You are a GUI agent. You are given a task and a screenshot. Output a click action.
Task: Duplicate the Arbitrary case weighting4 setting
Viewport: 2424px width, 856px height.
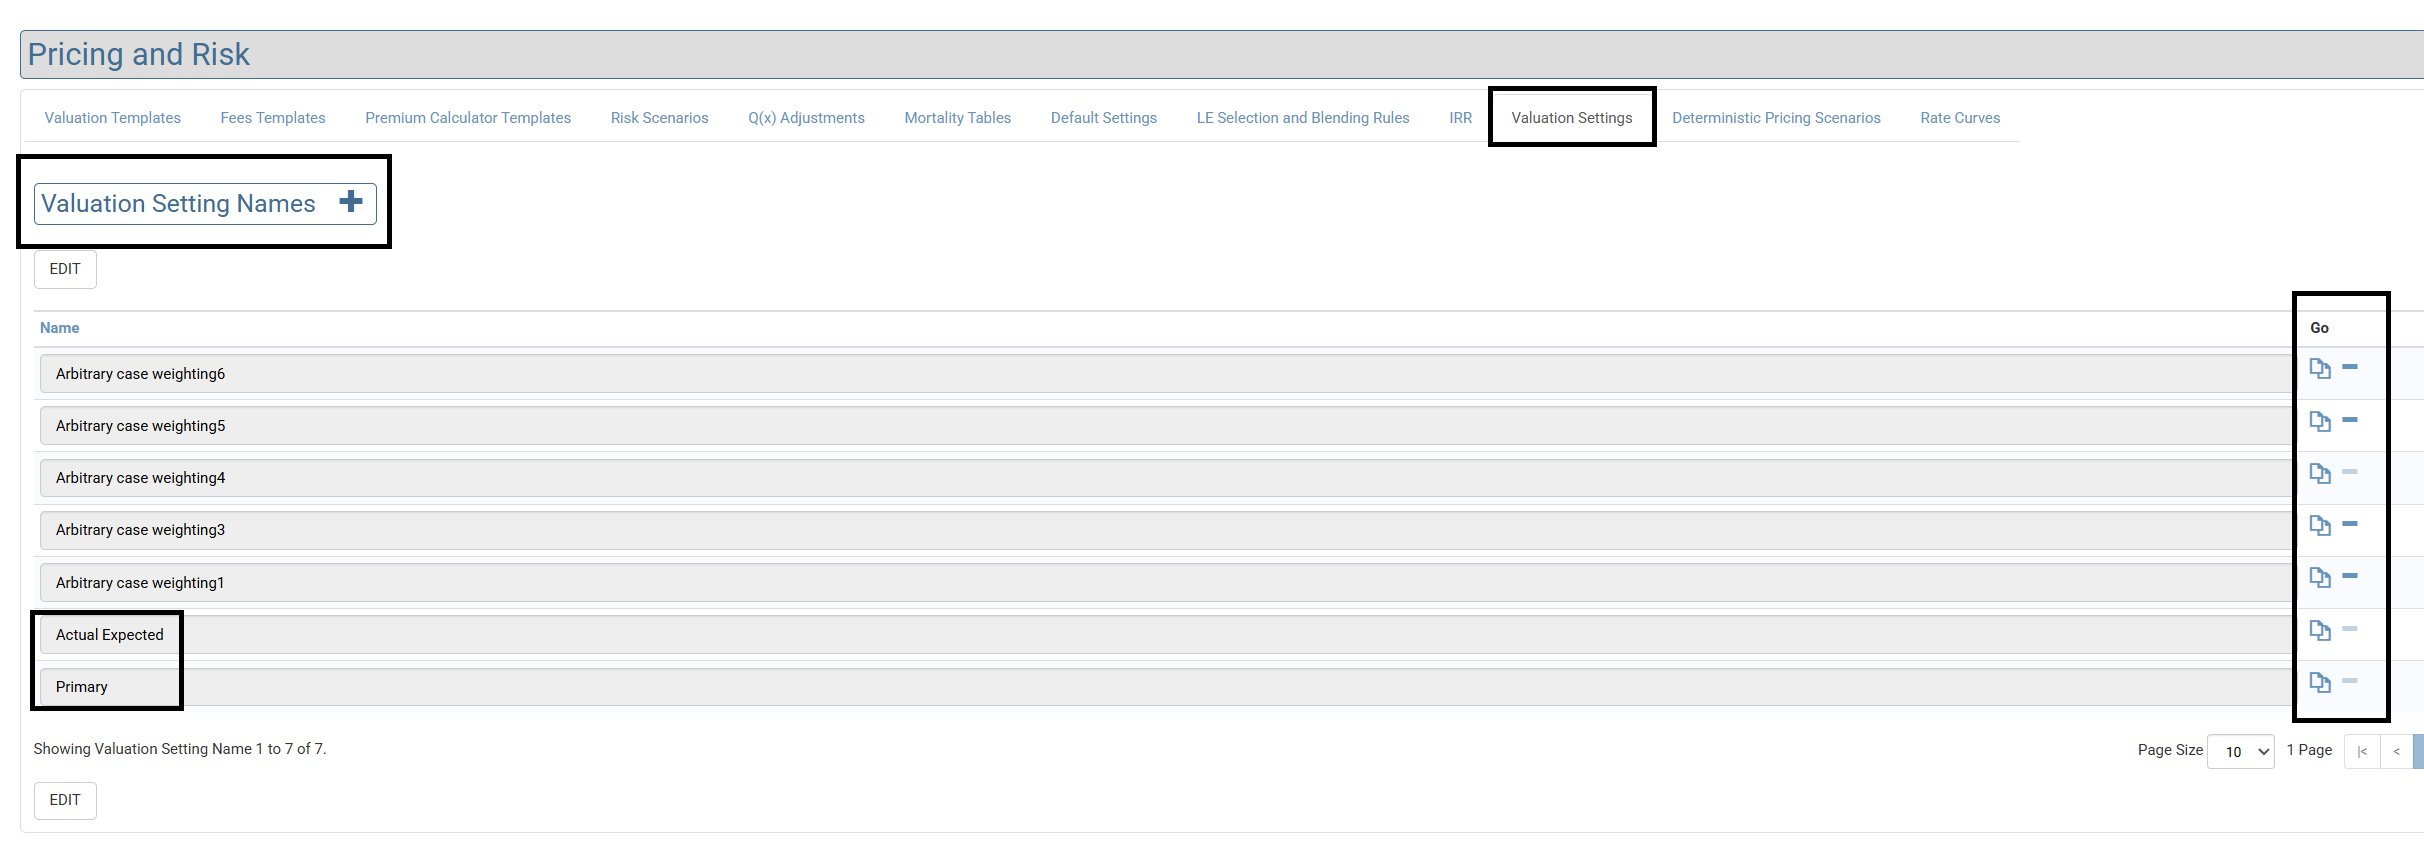point(2319,473)
